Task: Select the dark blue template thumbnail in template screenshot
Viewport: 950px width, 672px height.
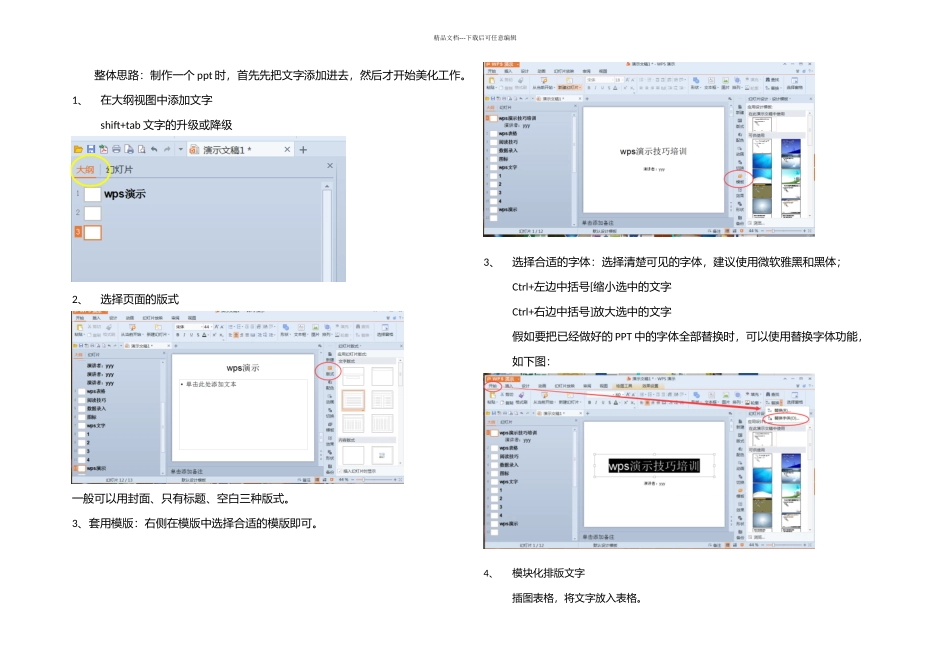Action: [790, 148]
